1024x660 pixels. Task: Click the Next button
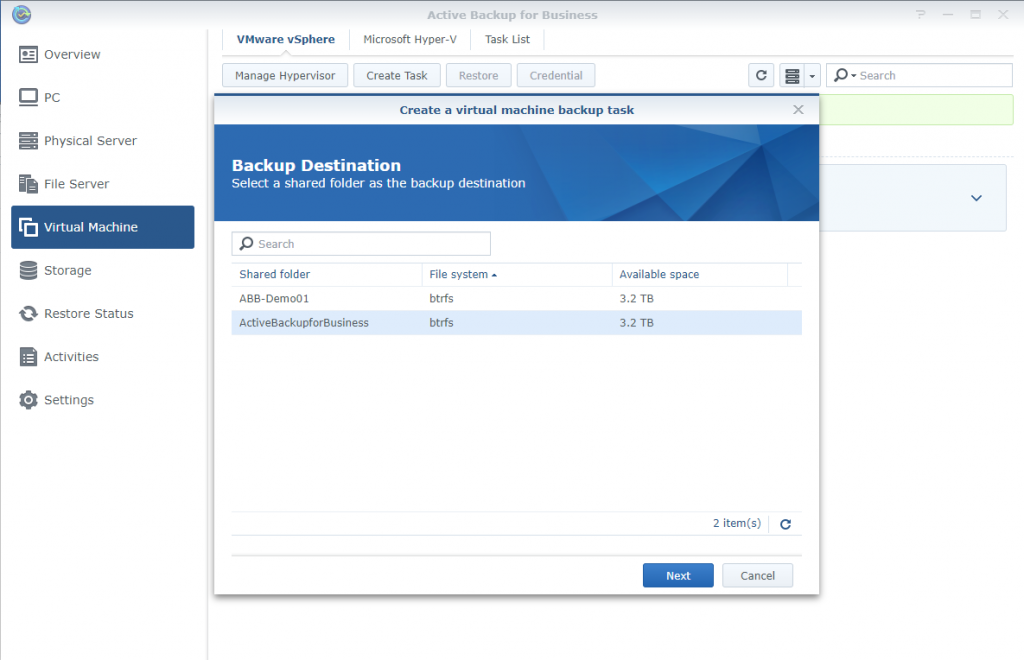coord(678,575)
